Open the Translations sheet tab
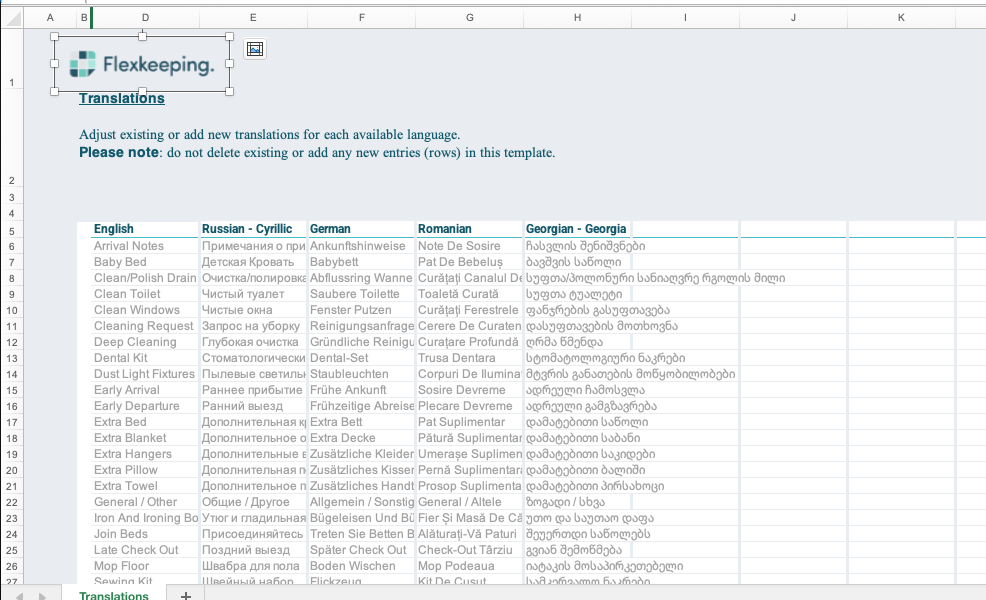The width and height of the screenshot is (986, 600). (x=114, y=595)
